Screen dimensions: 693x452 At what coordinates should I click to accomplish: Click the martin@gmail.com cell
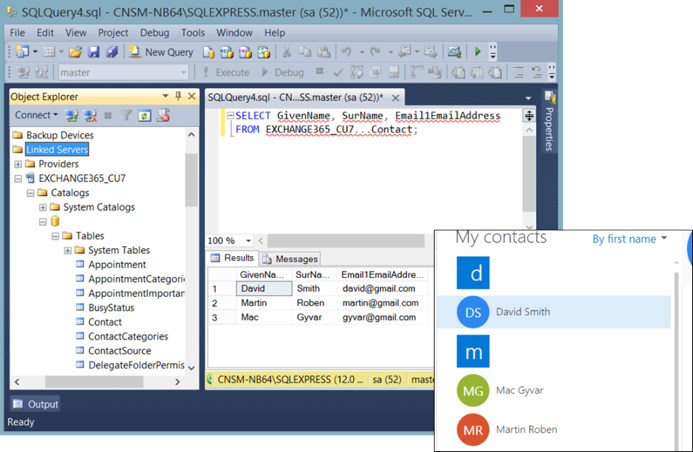pos(383,303)
